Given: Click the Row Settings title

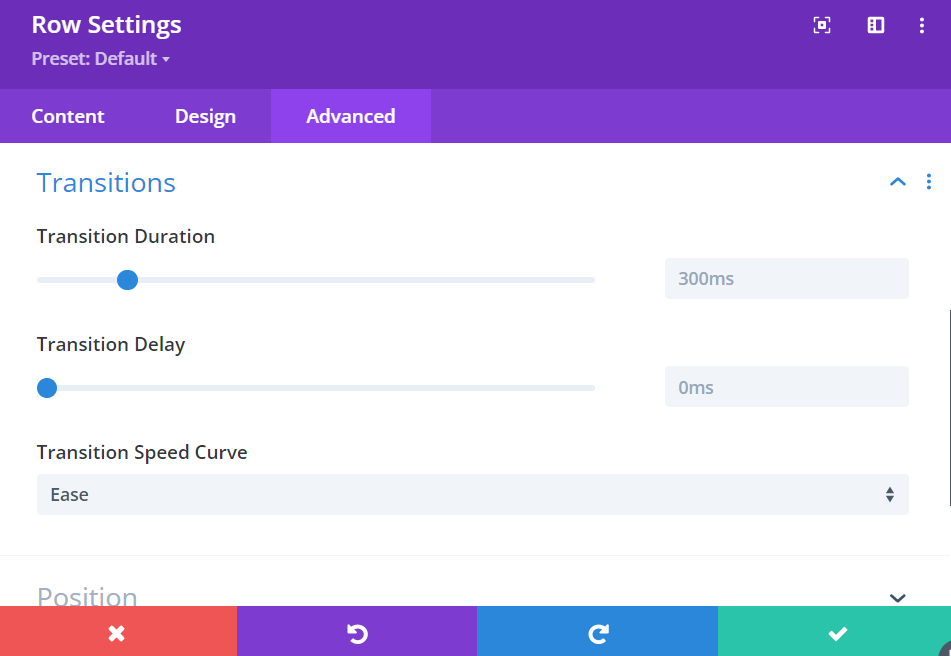Looking at the screenshot, I should coord(106,25).
